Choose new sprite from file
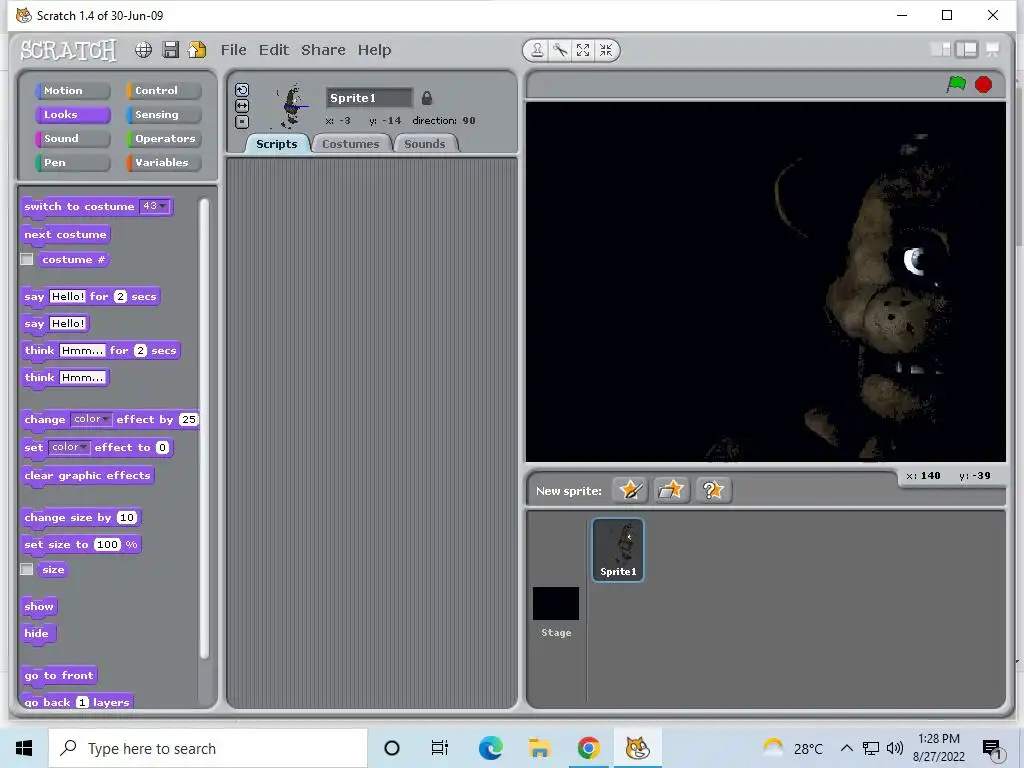The width and height of the screenshot is (1024, 768). pos(671,490)
